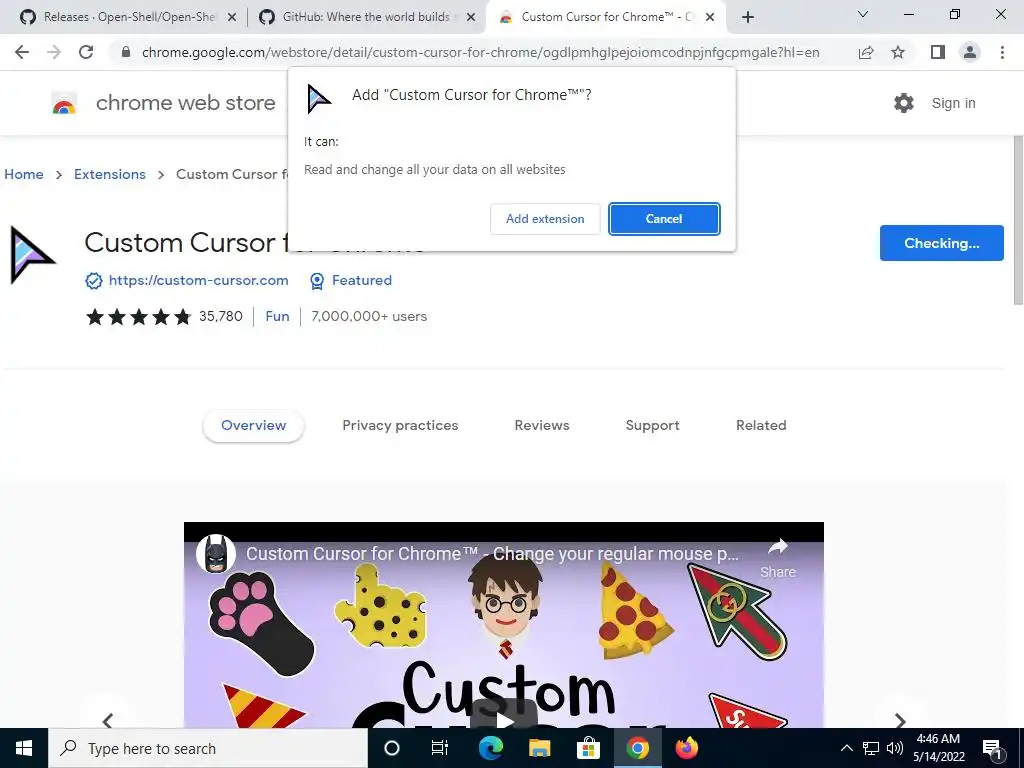Click the share page icon in address bar
Viewport: 1024px width, 768px height.
pos(866,52)
